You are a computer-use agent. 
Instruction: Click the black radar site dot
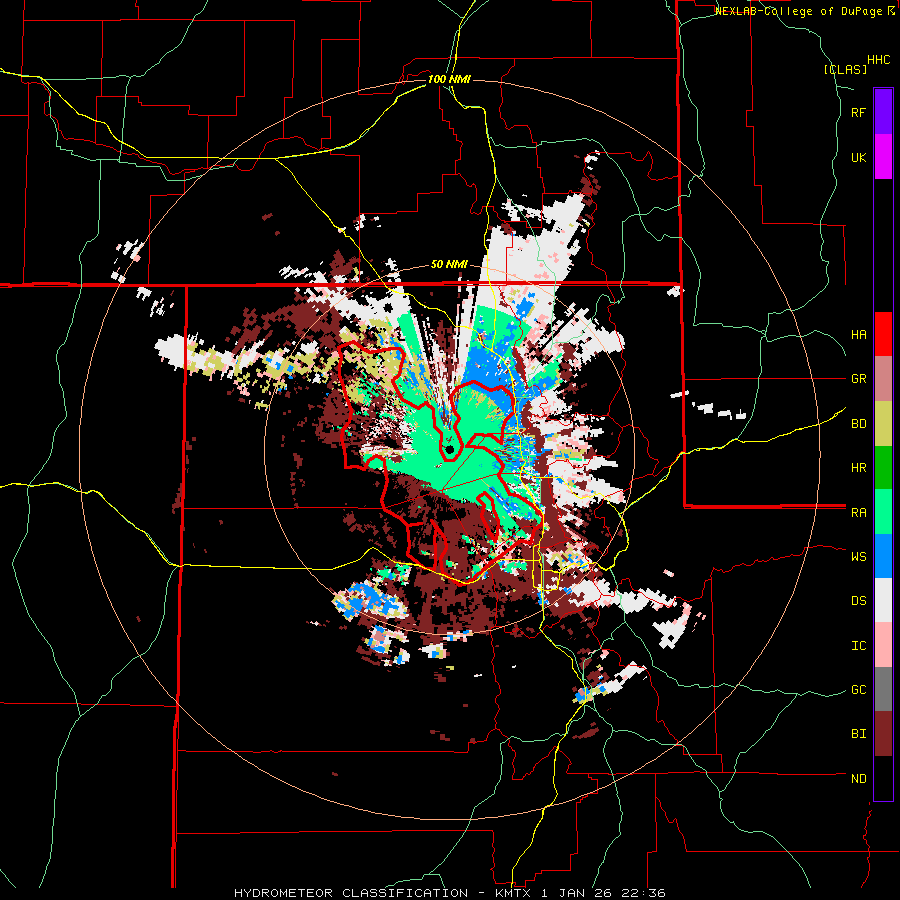[450, 449]
